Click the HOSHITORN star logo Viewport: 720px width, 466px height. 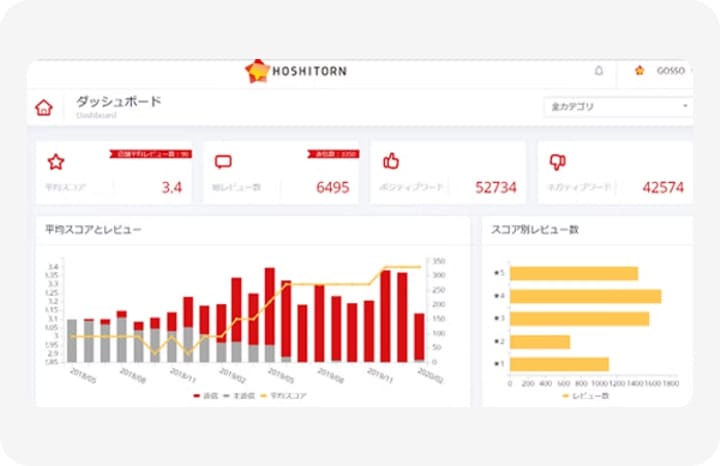click(257, 71)
